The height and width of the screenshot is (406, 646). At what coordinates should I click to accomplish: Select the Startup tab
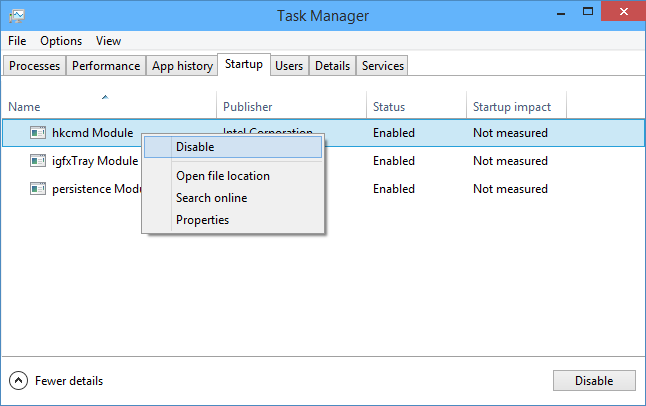244,65
